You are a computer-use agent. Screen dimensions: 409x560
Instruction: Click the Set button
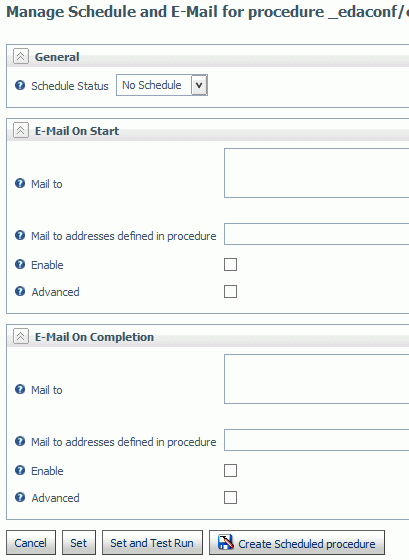79,543
